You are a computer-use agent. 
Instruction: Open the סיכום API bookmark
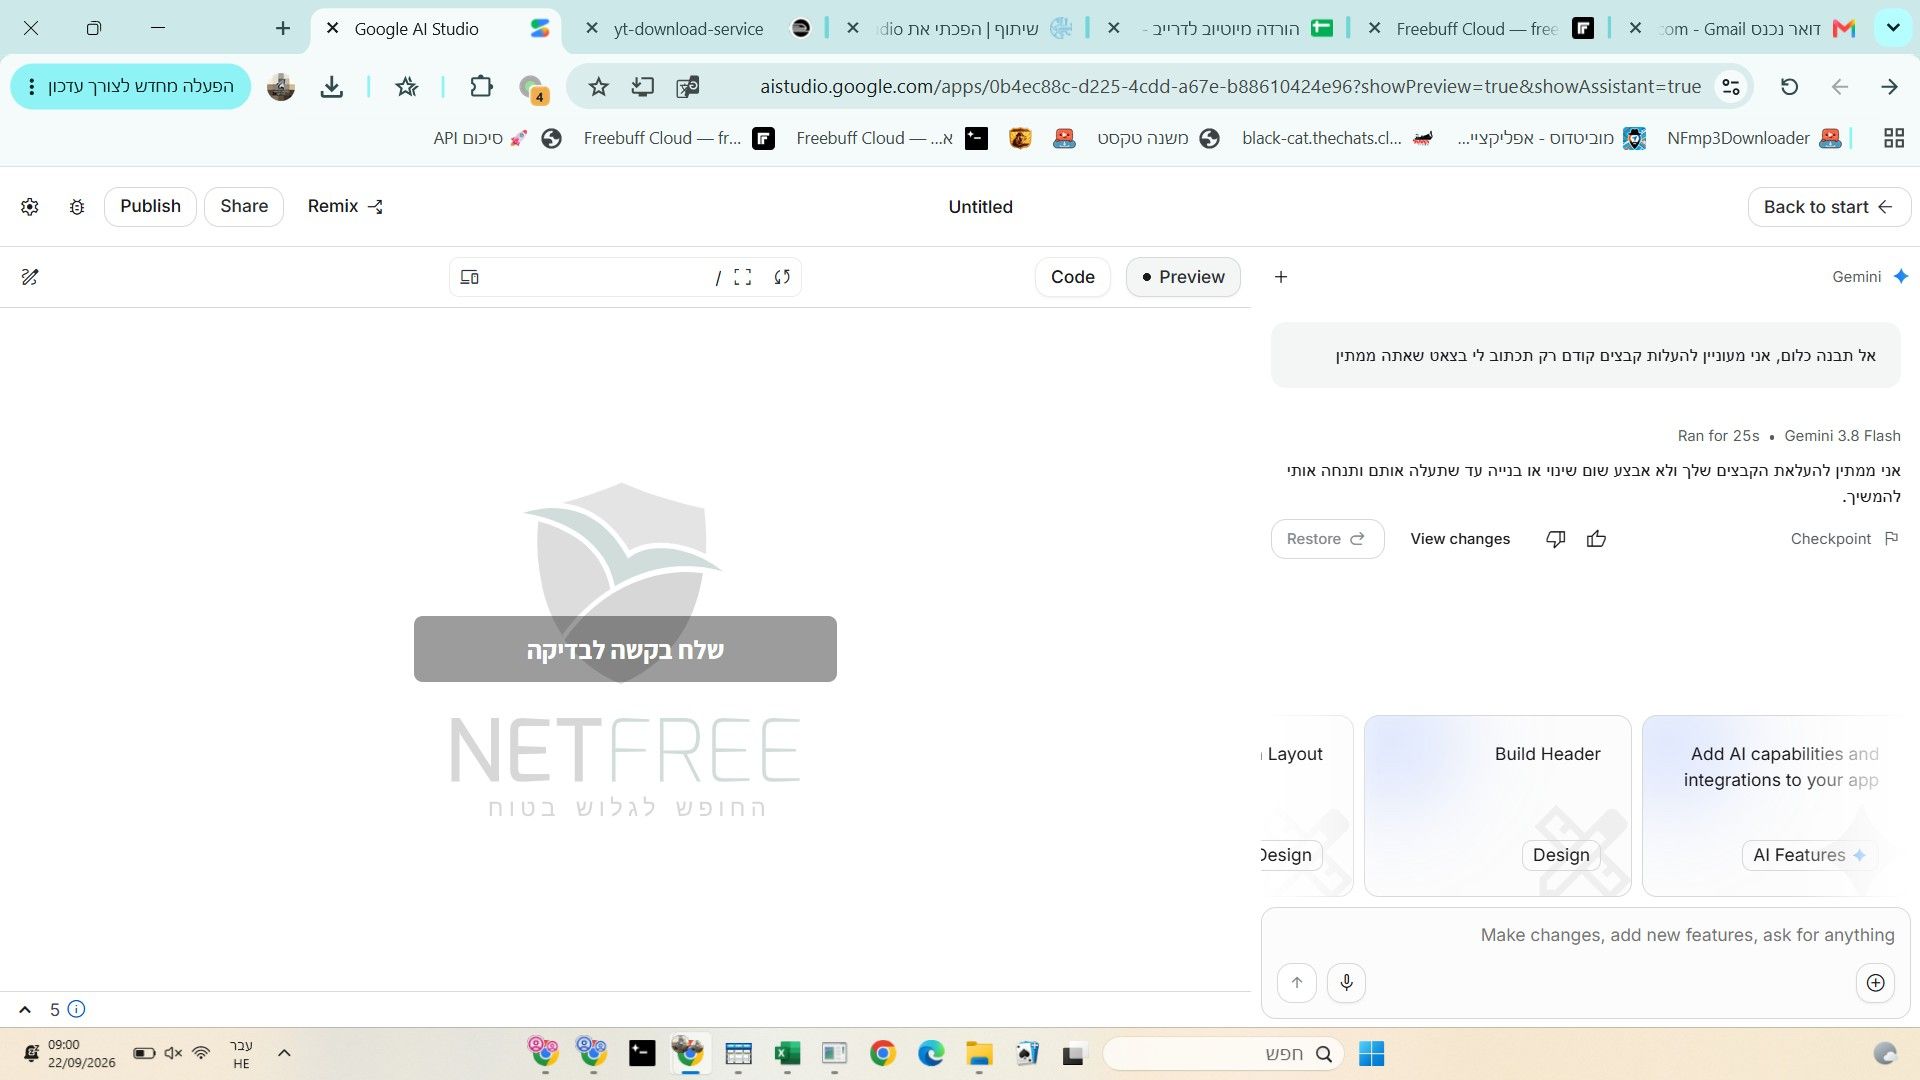[497, 138]
